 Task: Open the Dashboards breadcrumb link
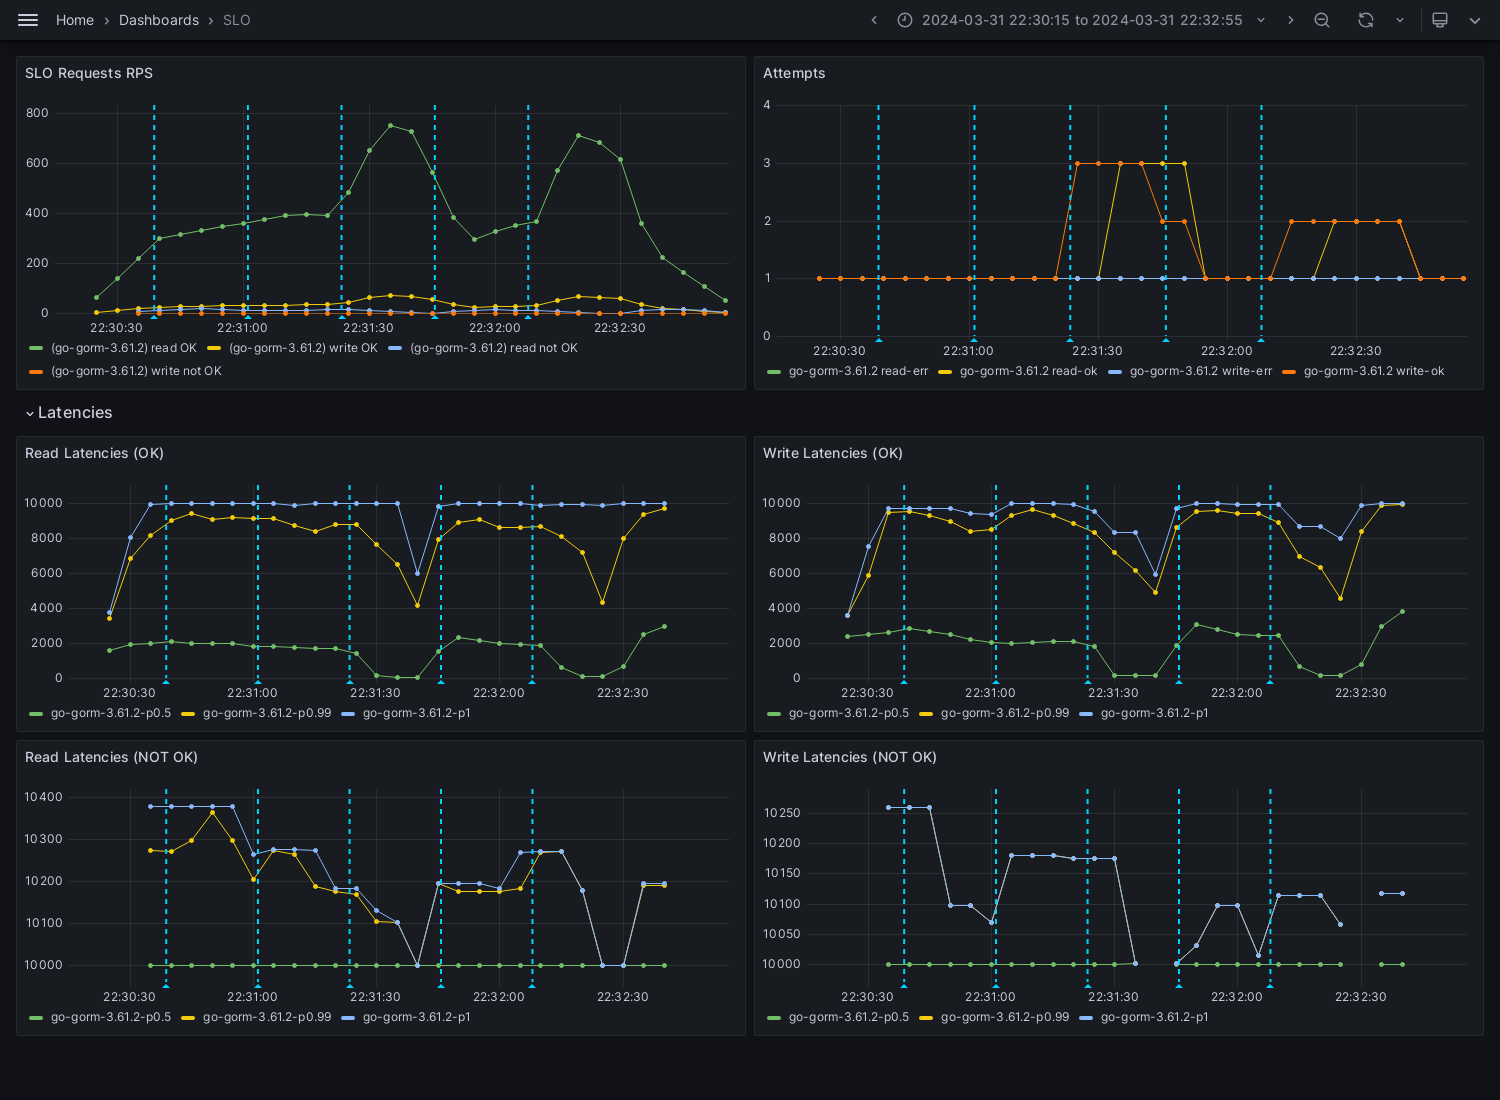159,20
